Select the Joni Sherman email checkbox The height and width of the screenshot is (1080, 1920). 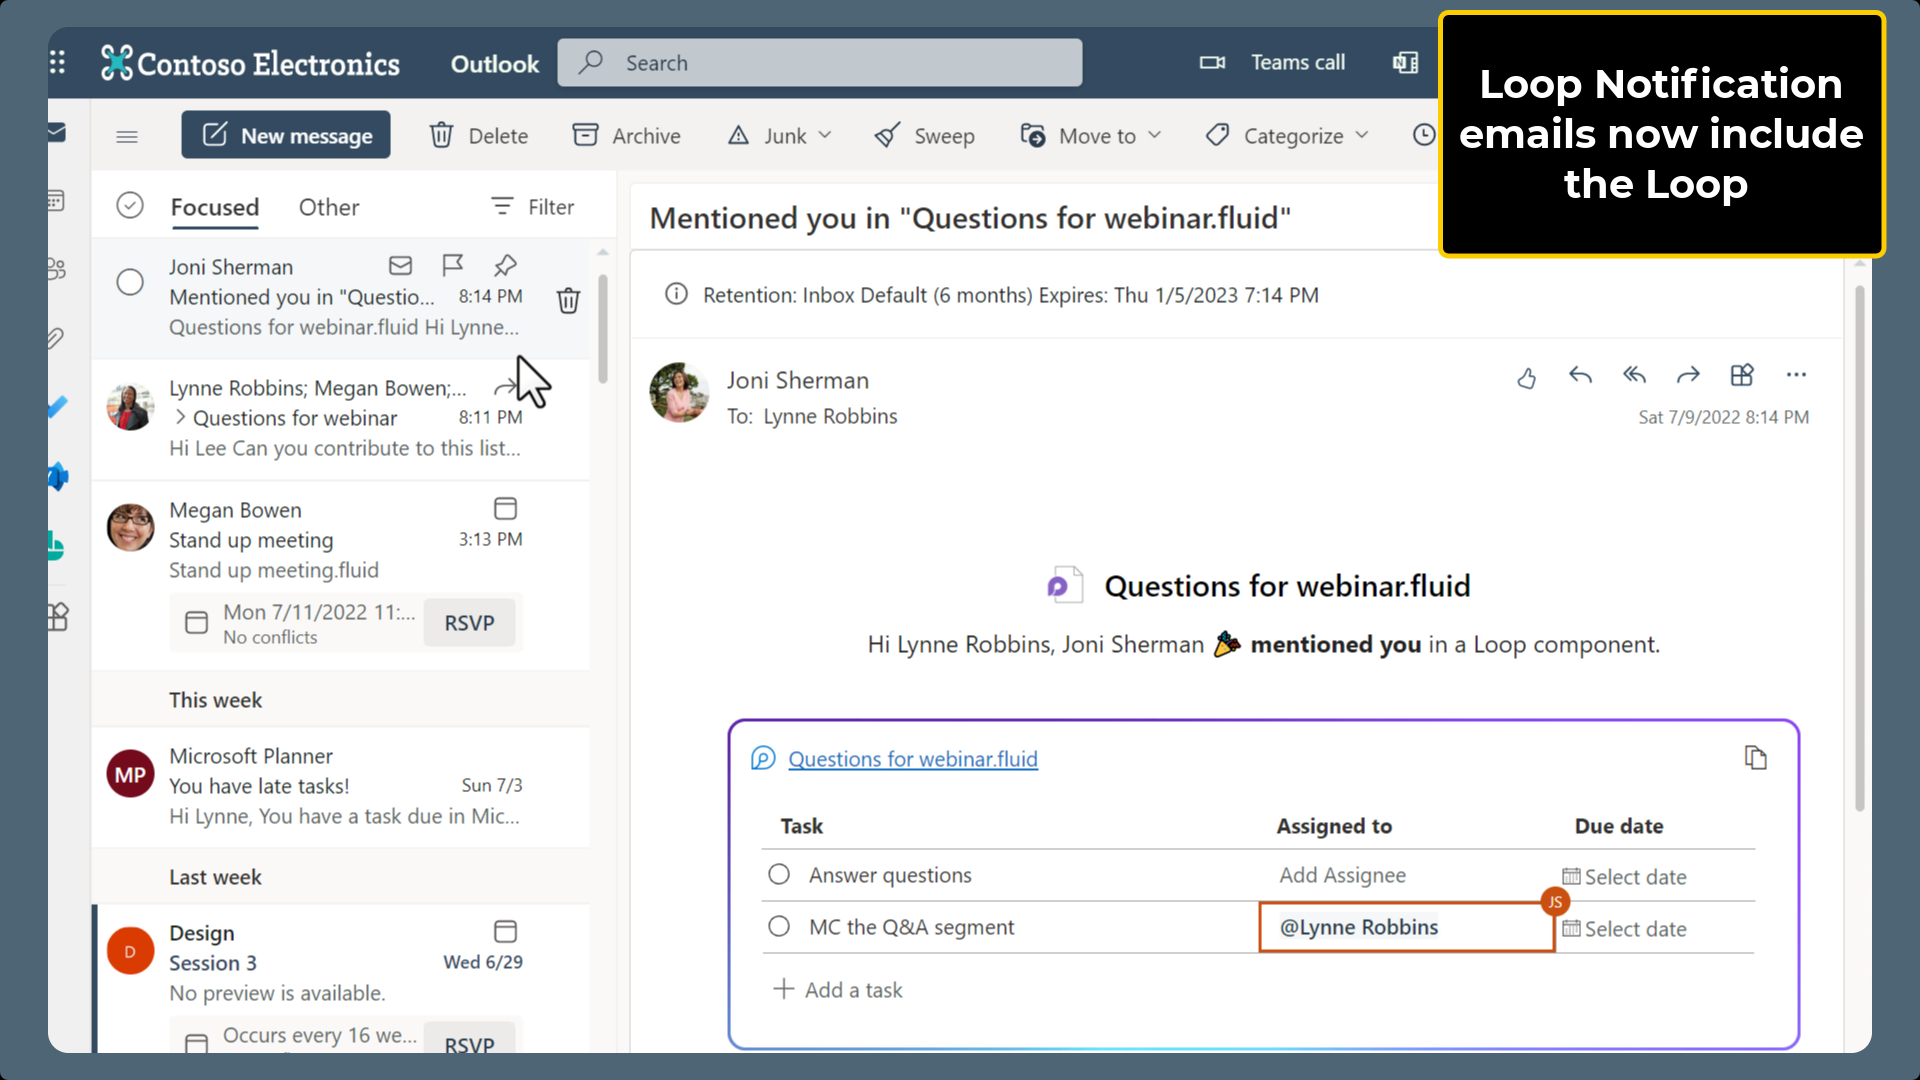130,282
